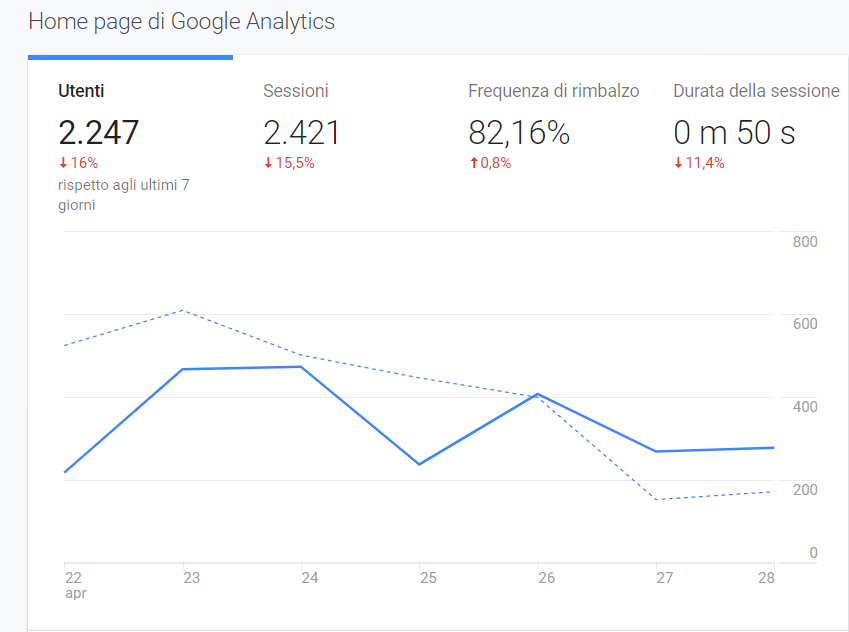The image size is (849, 632).
Task: Click the dashed line peak at 23 apr
Action: pyautogui.click(x=183, y=310)
